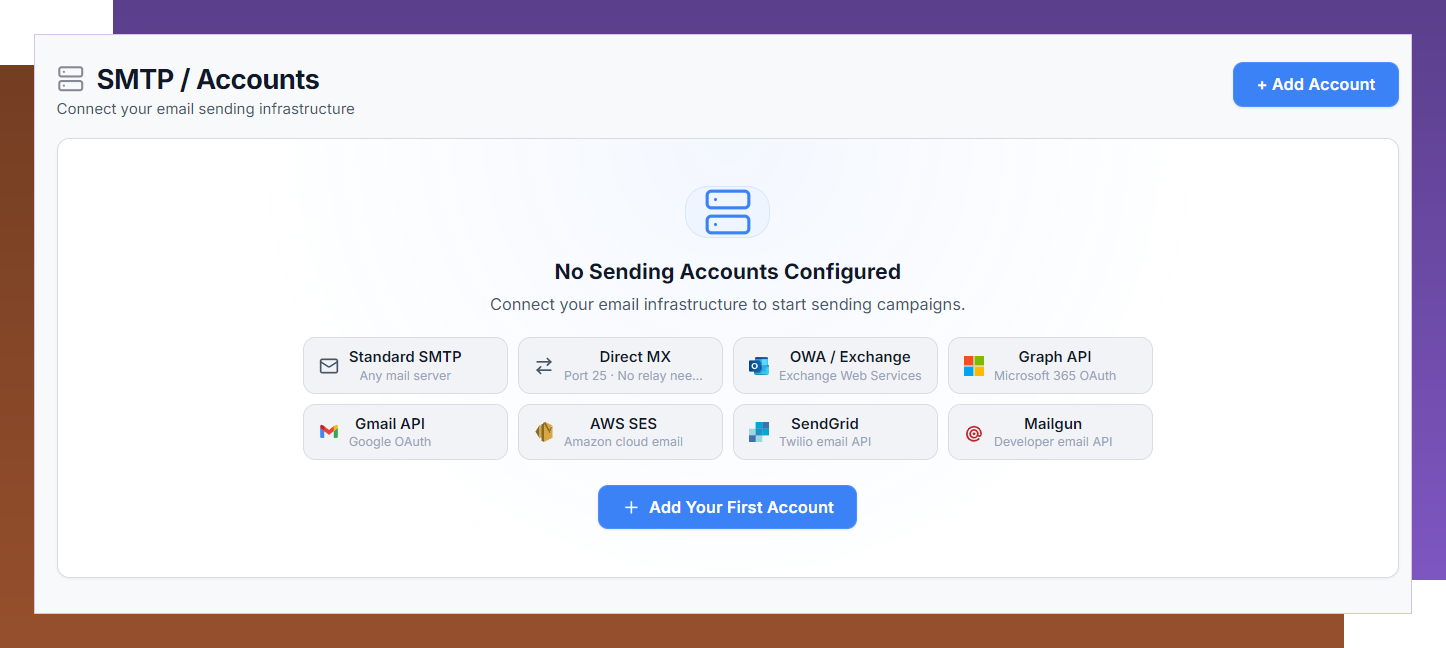Image resolution: width=1446 pixels, height=648 pixels.
Task: Click the Mailgun "@" icon
Action: point(973,431)
